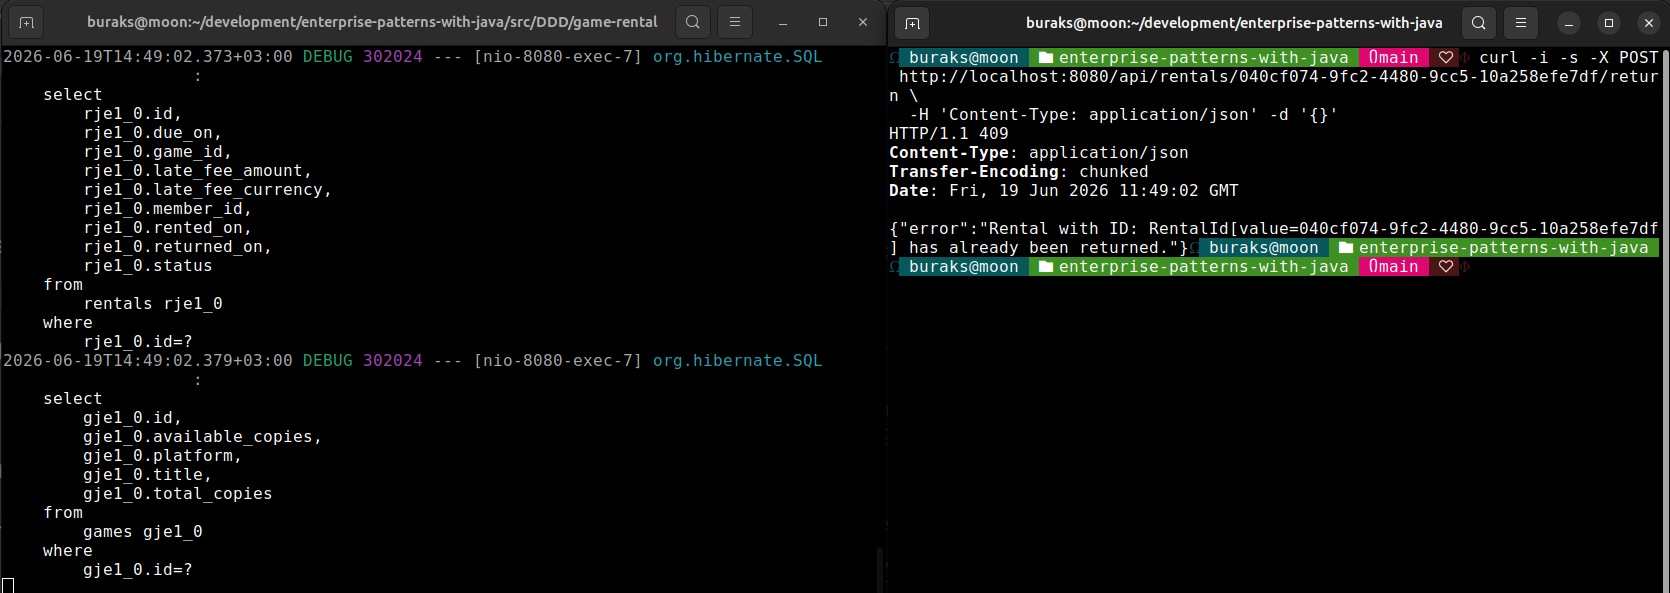Maximize the right enterprise-patterns terminal window
The image size is (1670, 593).
(1609, 22)
